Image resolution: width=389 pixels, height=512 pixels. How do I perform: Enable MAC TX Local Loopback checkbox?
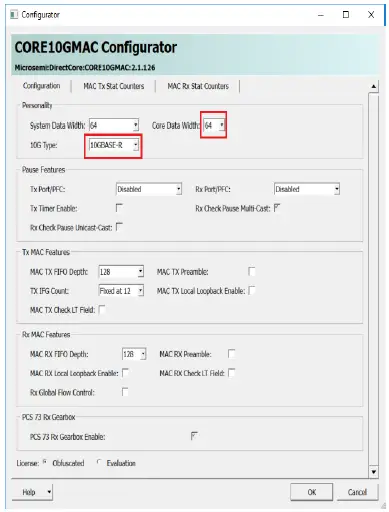click(252, 290)
